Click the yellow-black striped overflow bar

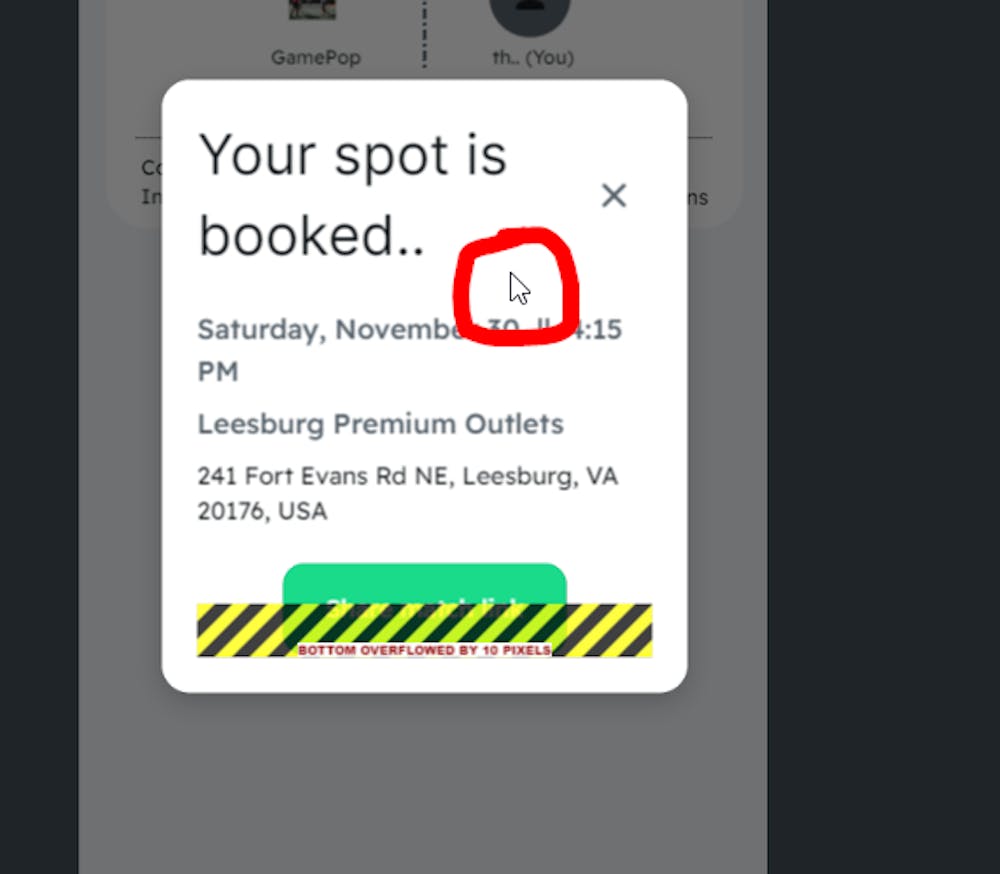[424, 630]
